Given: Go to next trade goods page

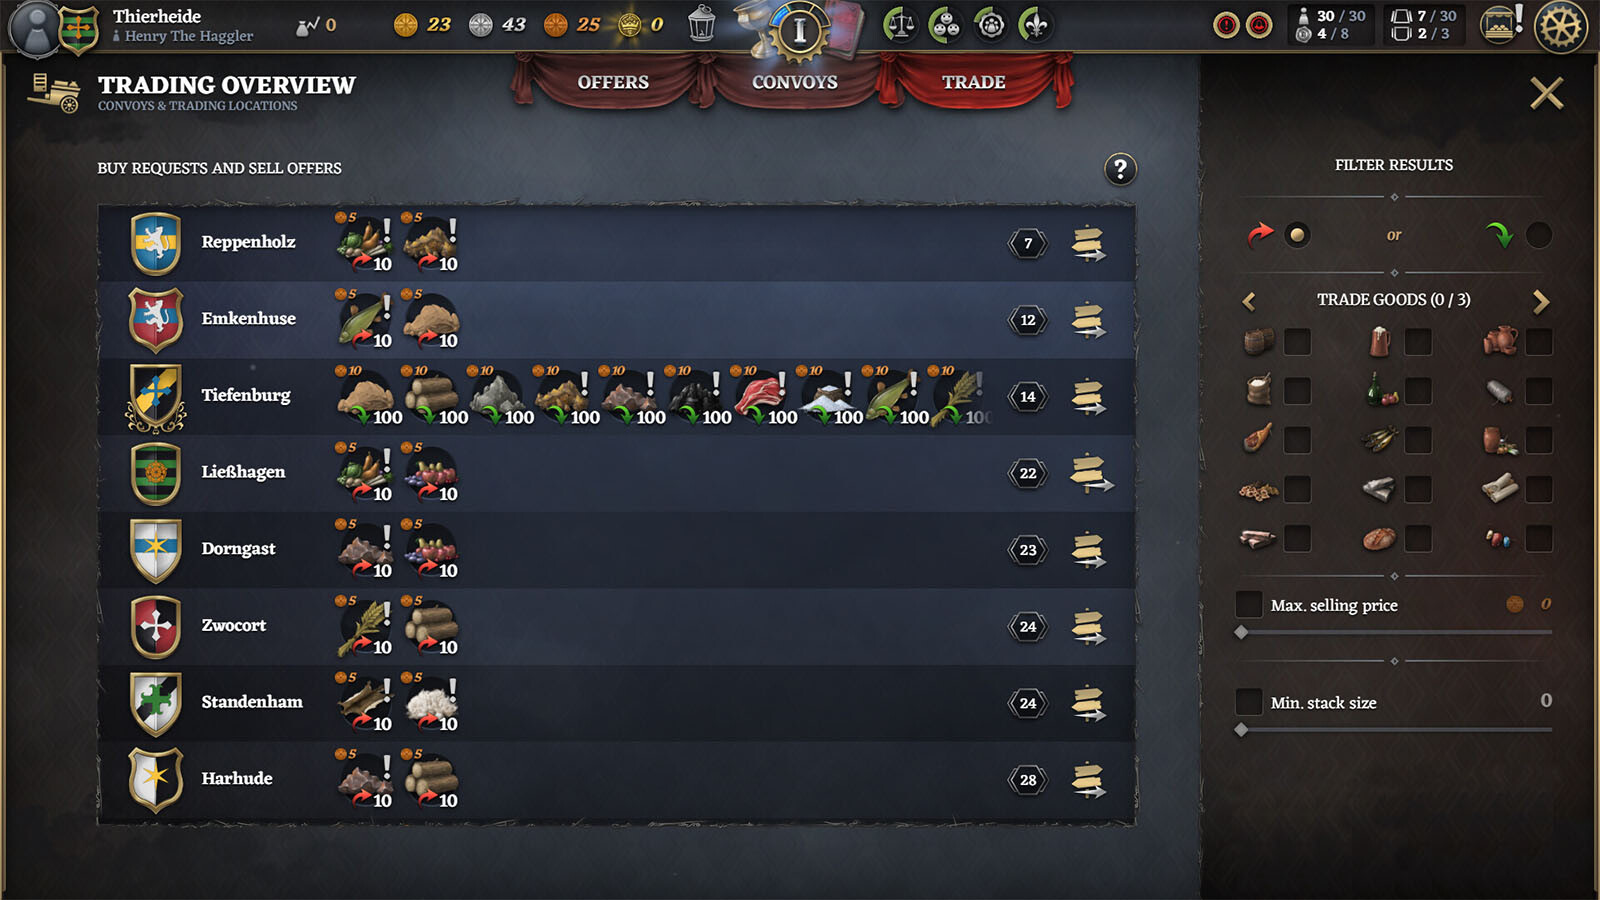Looking at the screenshot, I should [1540, 301].
